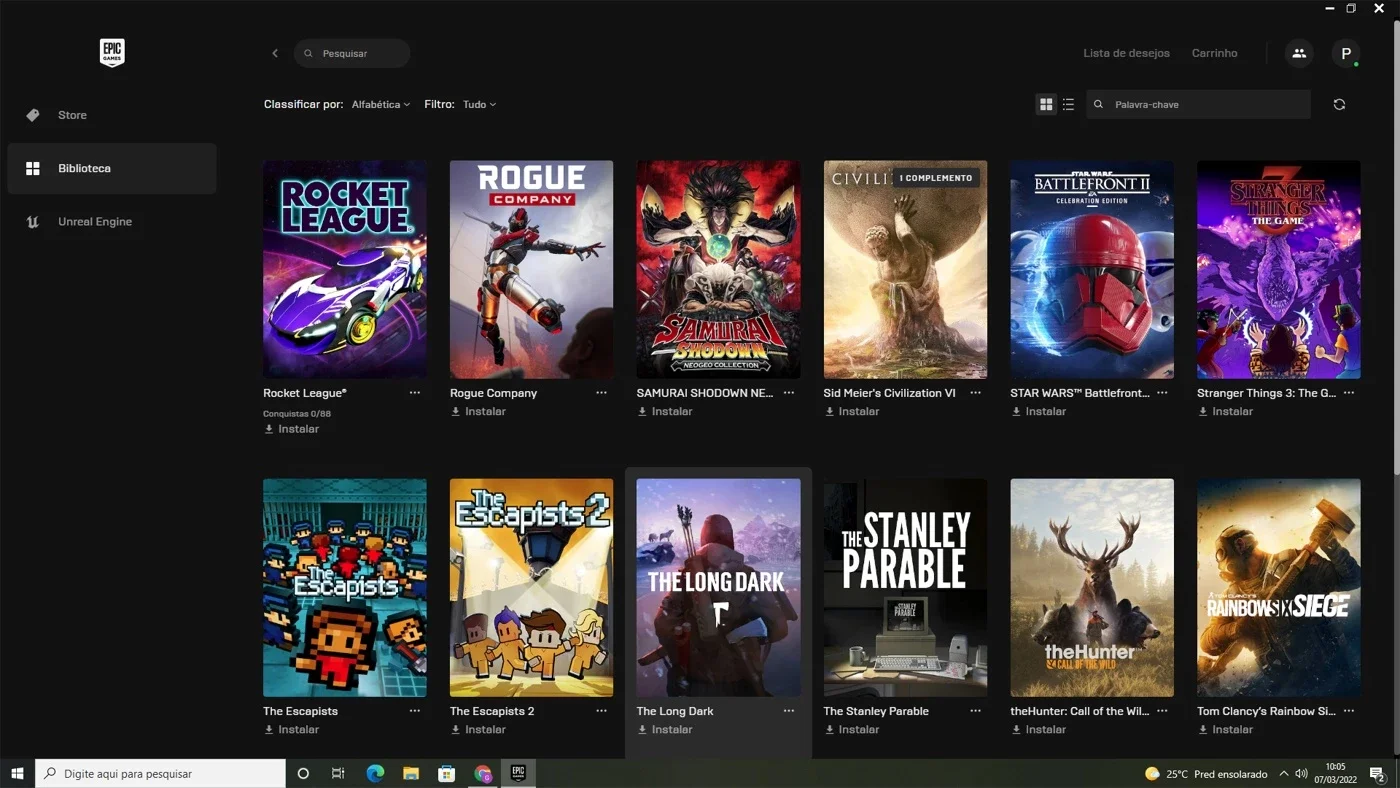Click the refresh library icon
This screenshot has width=1400, height=788.
[x=1339, y=104]
